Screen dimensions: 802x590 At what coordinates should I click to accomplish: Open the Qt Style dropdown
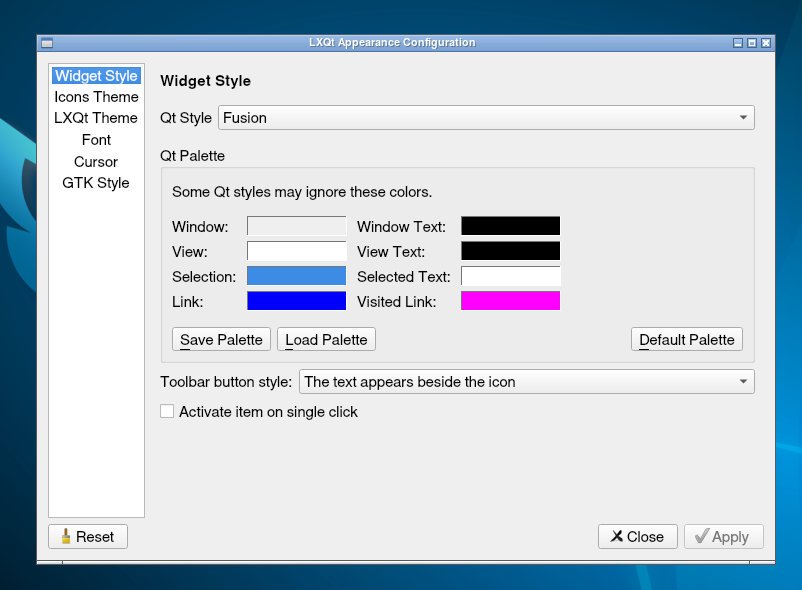486,118
